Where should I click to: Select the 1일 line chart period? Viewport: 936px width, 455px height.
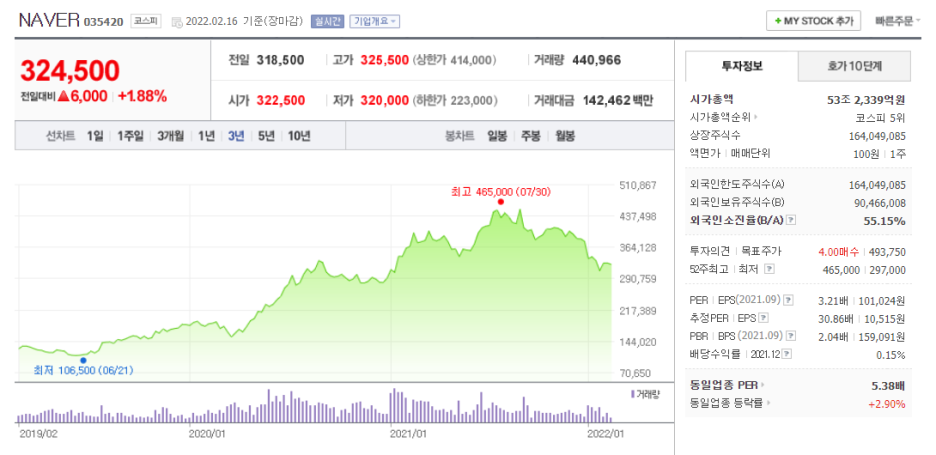pos(95,136)
